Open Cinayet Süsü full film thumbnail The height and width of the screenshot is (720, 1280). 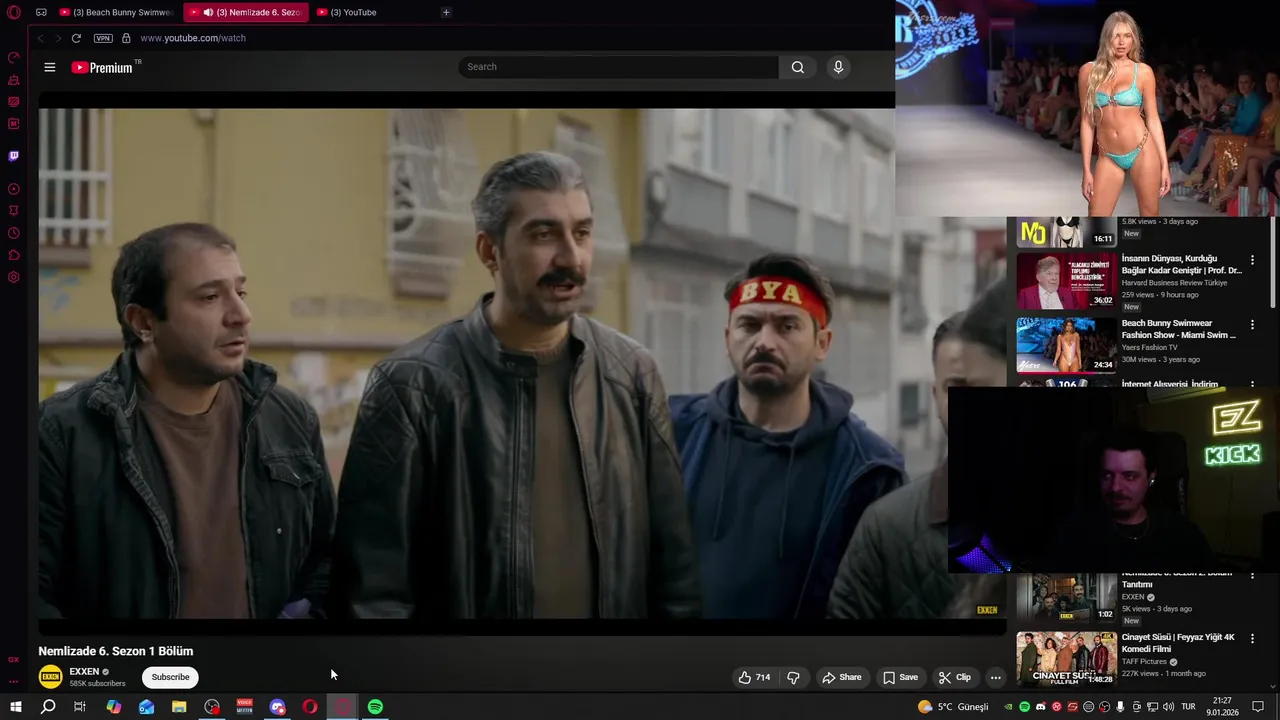click(x=1066, y=659)
